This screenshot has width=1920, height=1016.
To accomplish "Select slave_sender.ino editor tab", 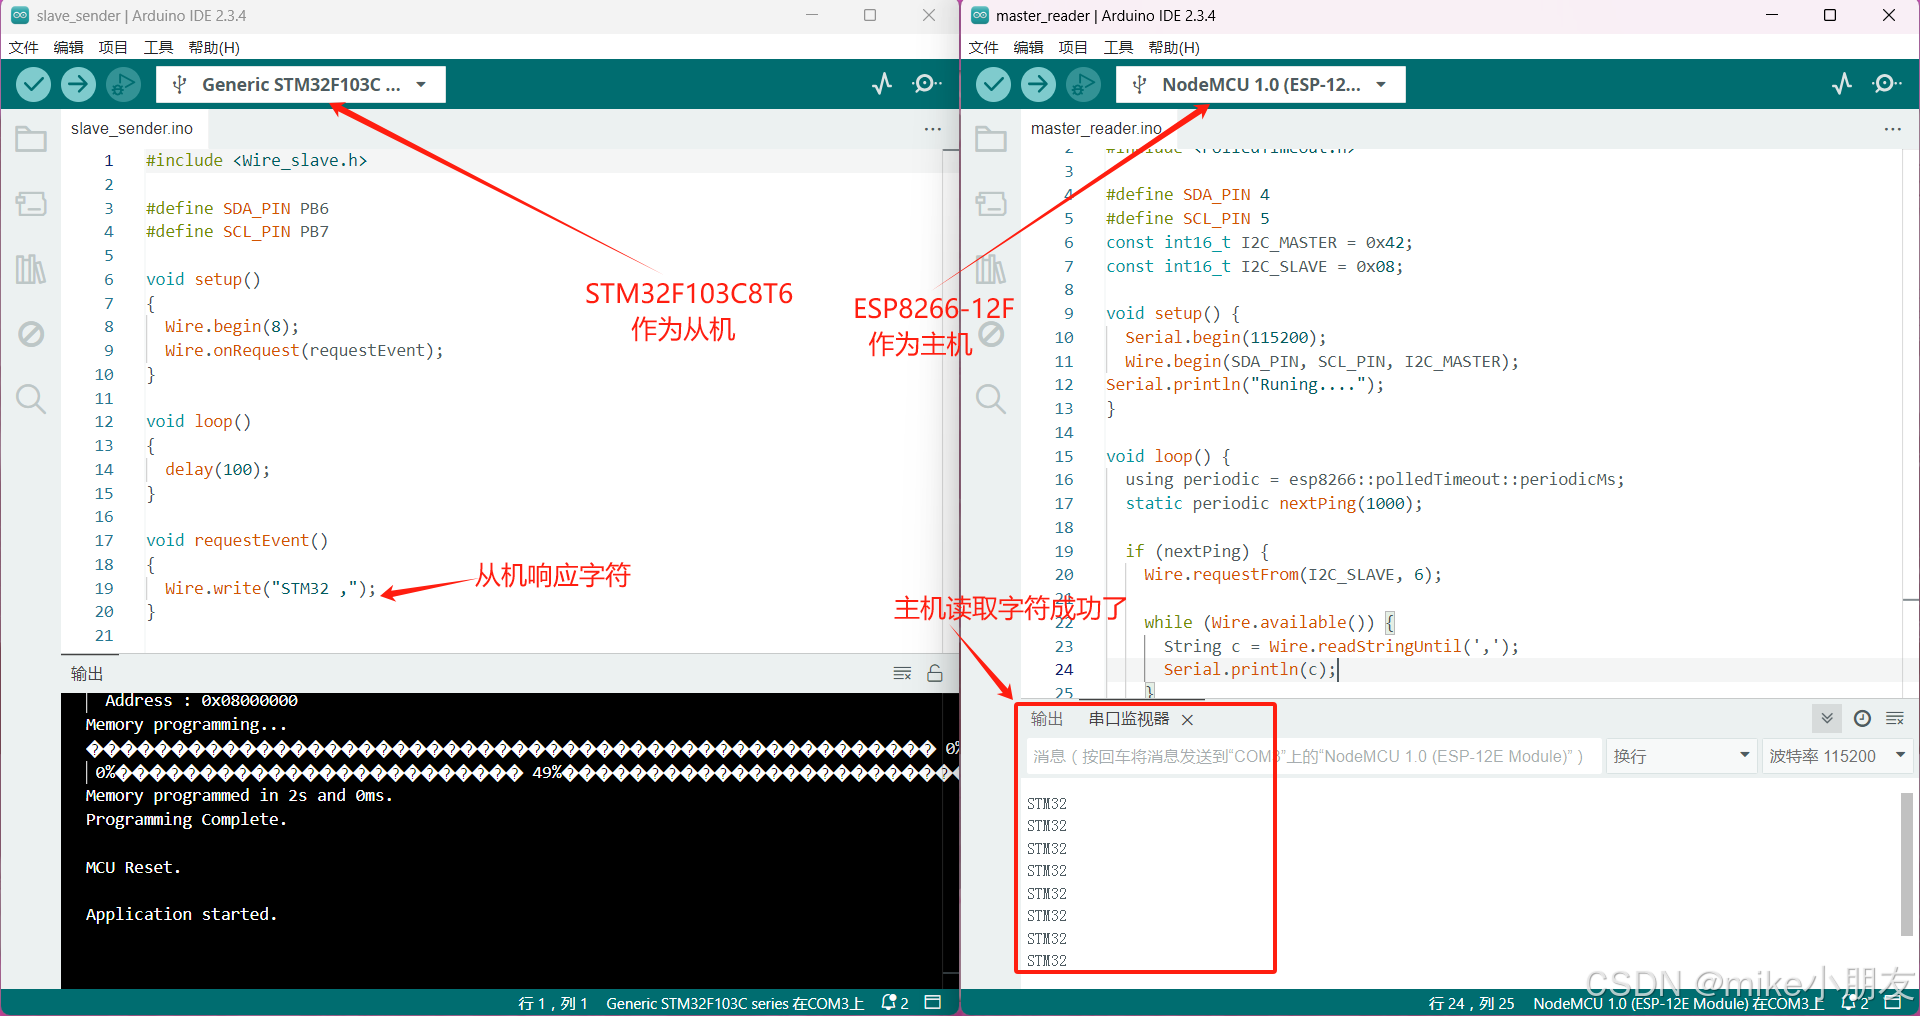I will coord(132,128).
